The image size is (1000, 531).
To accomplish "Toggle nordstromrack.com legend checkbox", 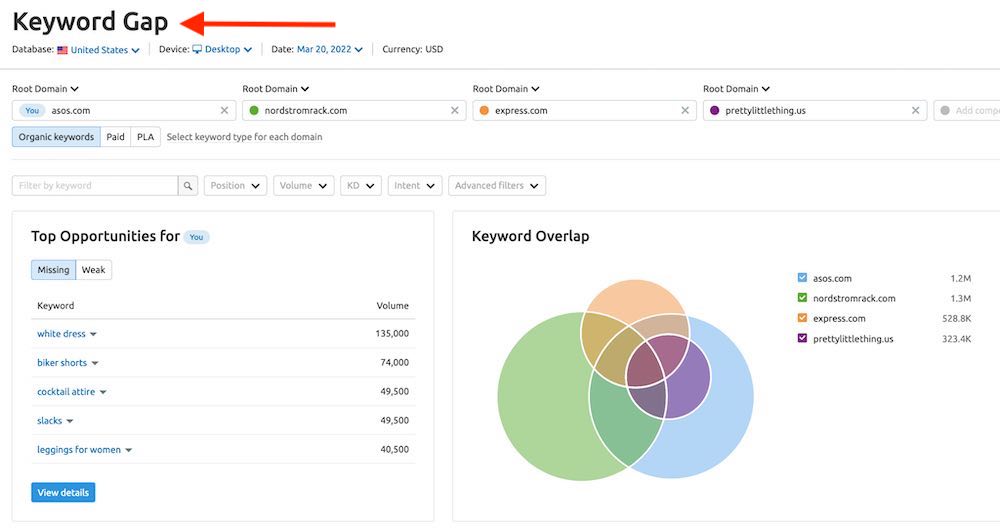I will coord(802,298).
